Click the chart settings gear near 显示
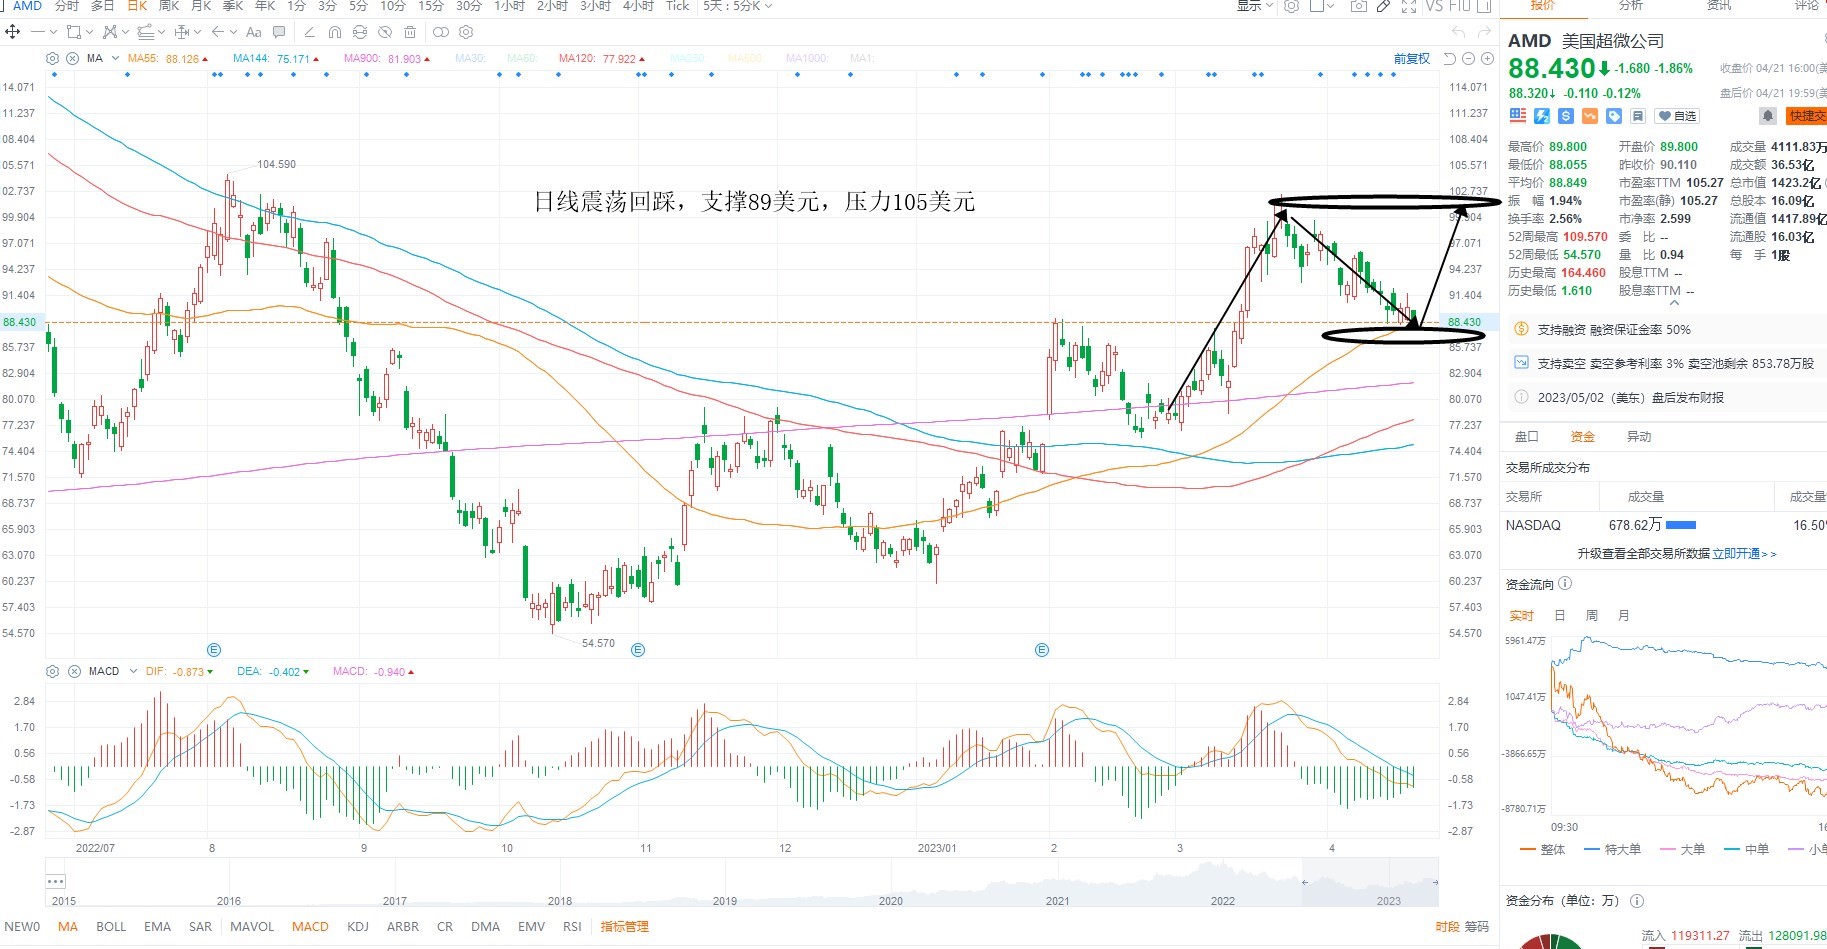This screenshot has height=949, width=1827. [1291, 6]
